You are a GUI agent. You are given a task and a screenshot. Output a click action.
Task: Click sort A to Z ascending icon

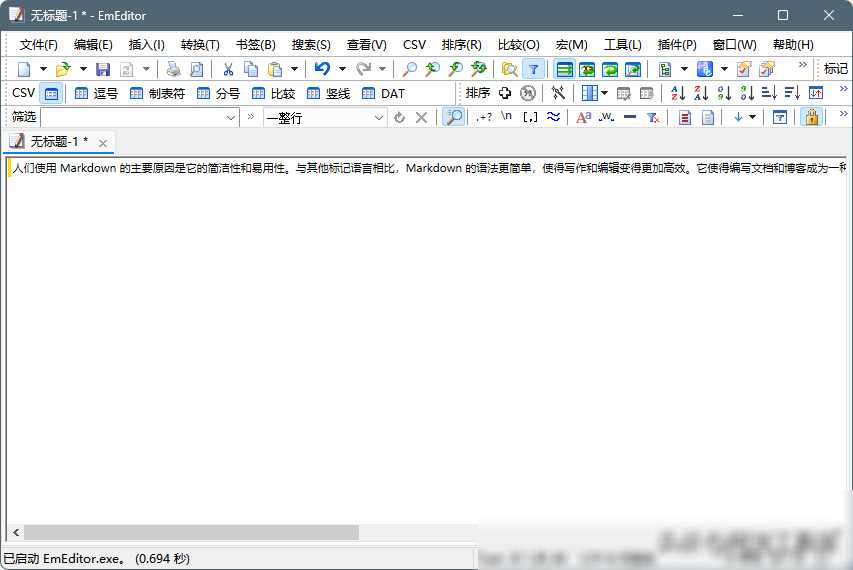tap(678, 93)
